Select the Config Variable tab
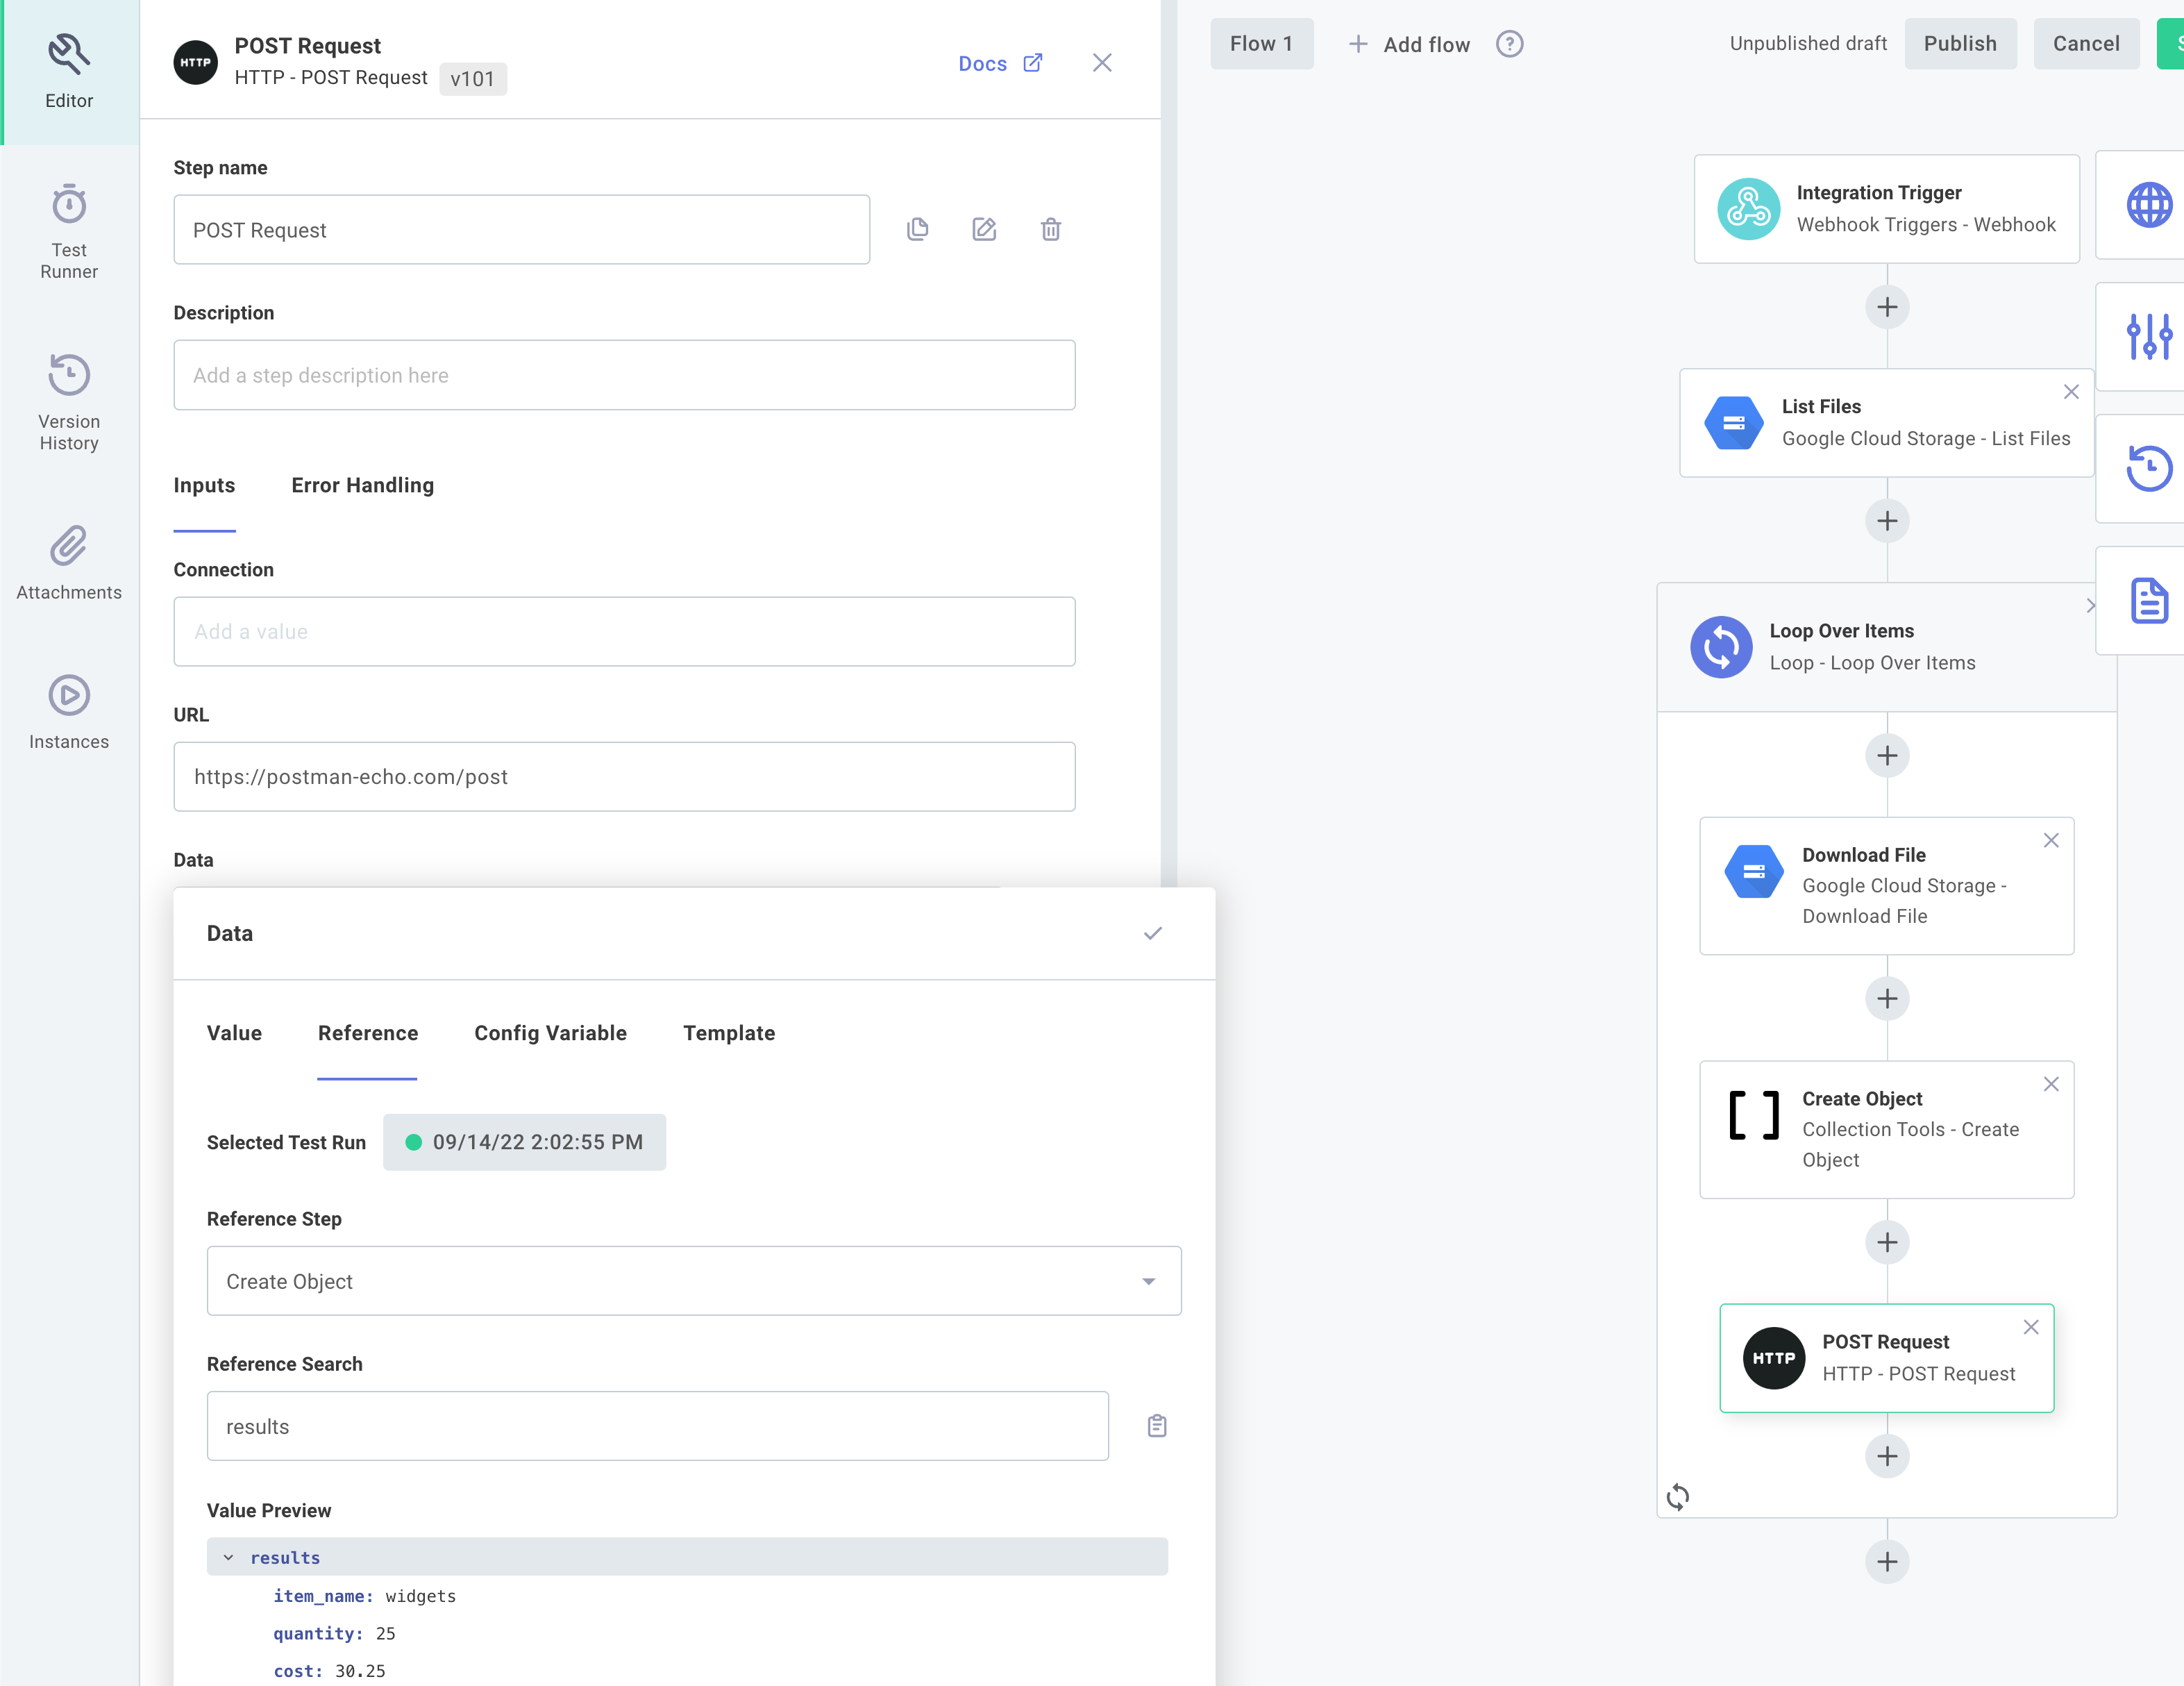This screenshot has height=1686, width=2184. click(x=550, y=1033)
